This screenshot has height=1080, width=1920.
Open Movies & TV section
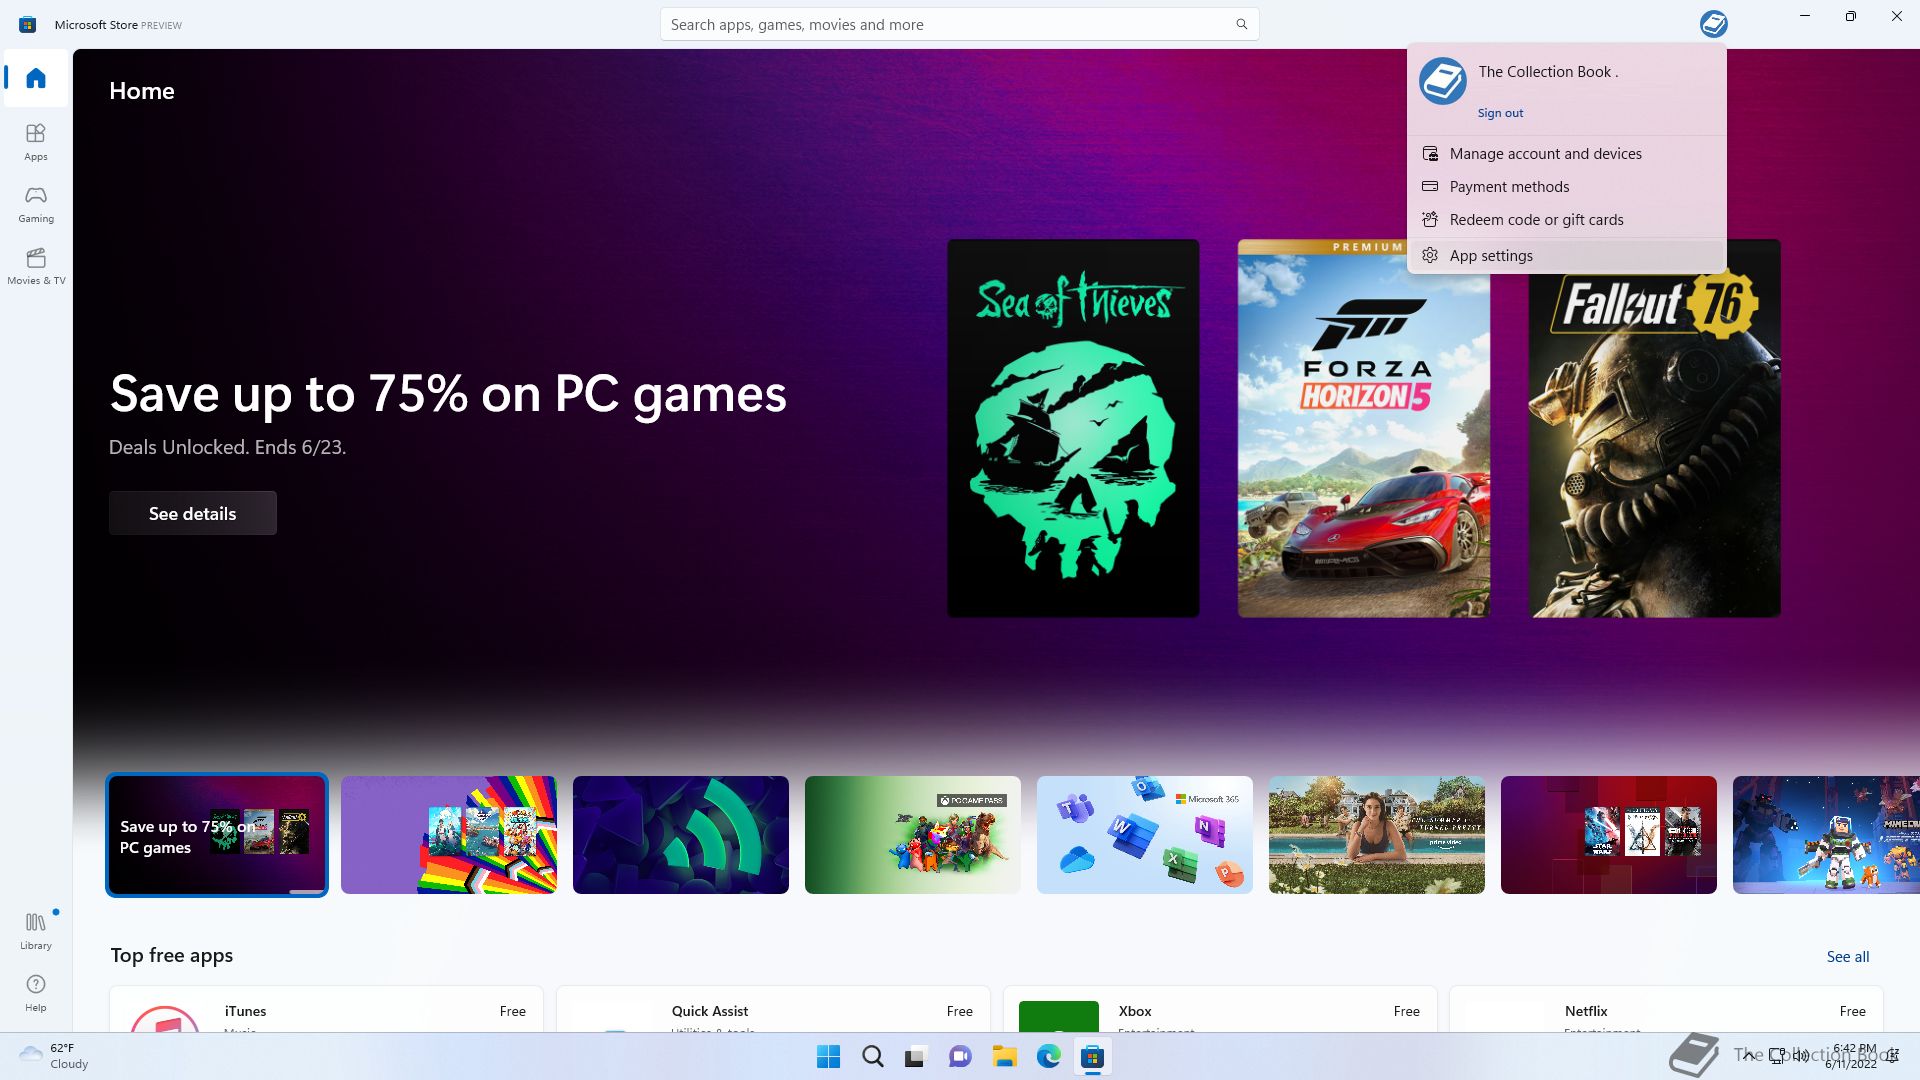(36, 265)
